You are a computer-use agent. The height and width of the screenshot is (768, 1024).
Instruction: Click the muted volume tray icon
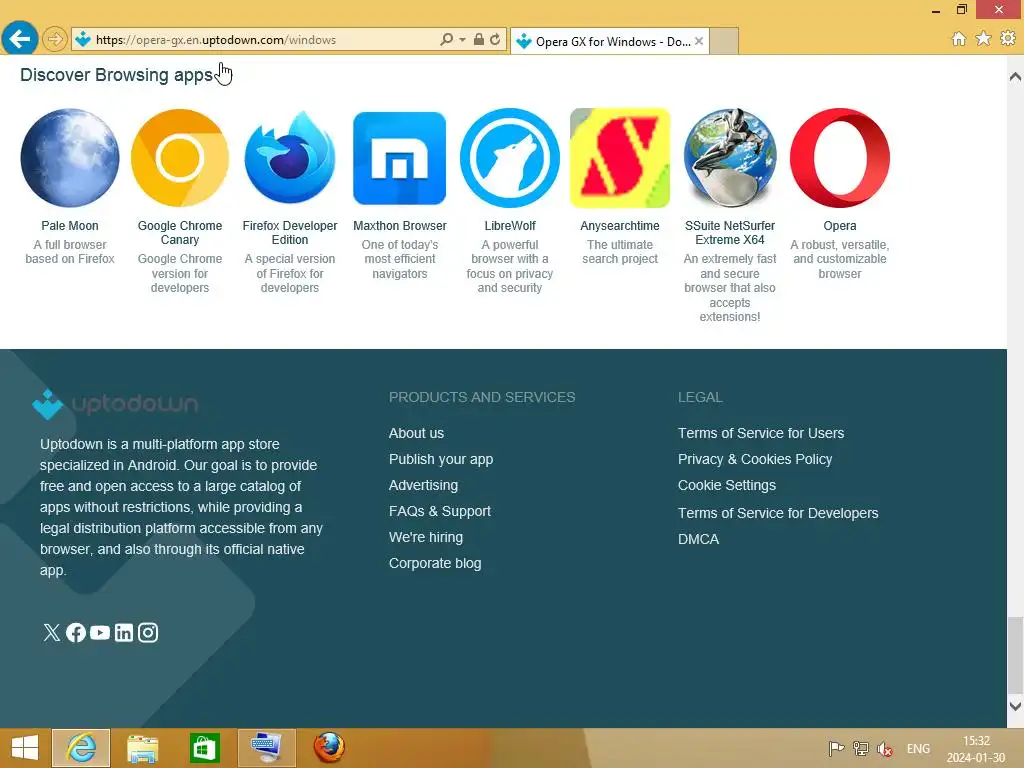pos(885,749)
